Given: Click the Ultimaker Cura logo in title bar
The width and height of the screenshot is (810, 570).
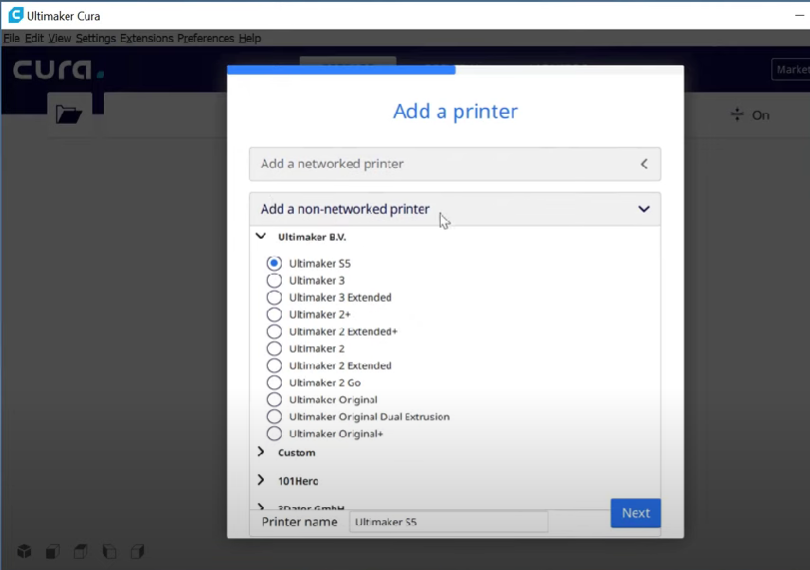Looking at the screenshot, I should [16, 16].
